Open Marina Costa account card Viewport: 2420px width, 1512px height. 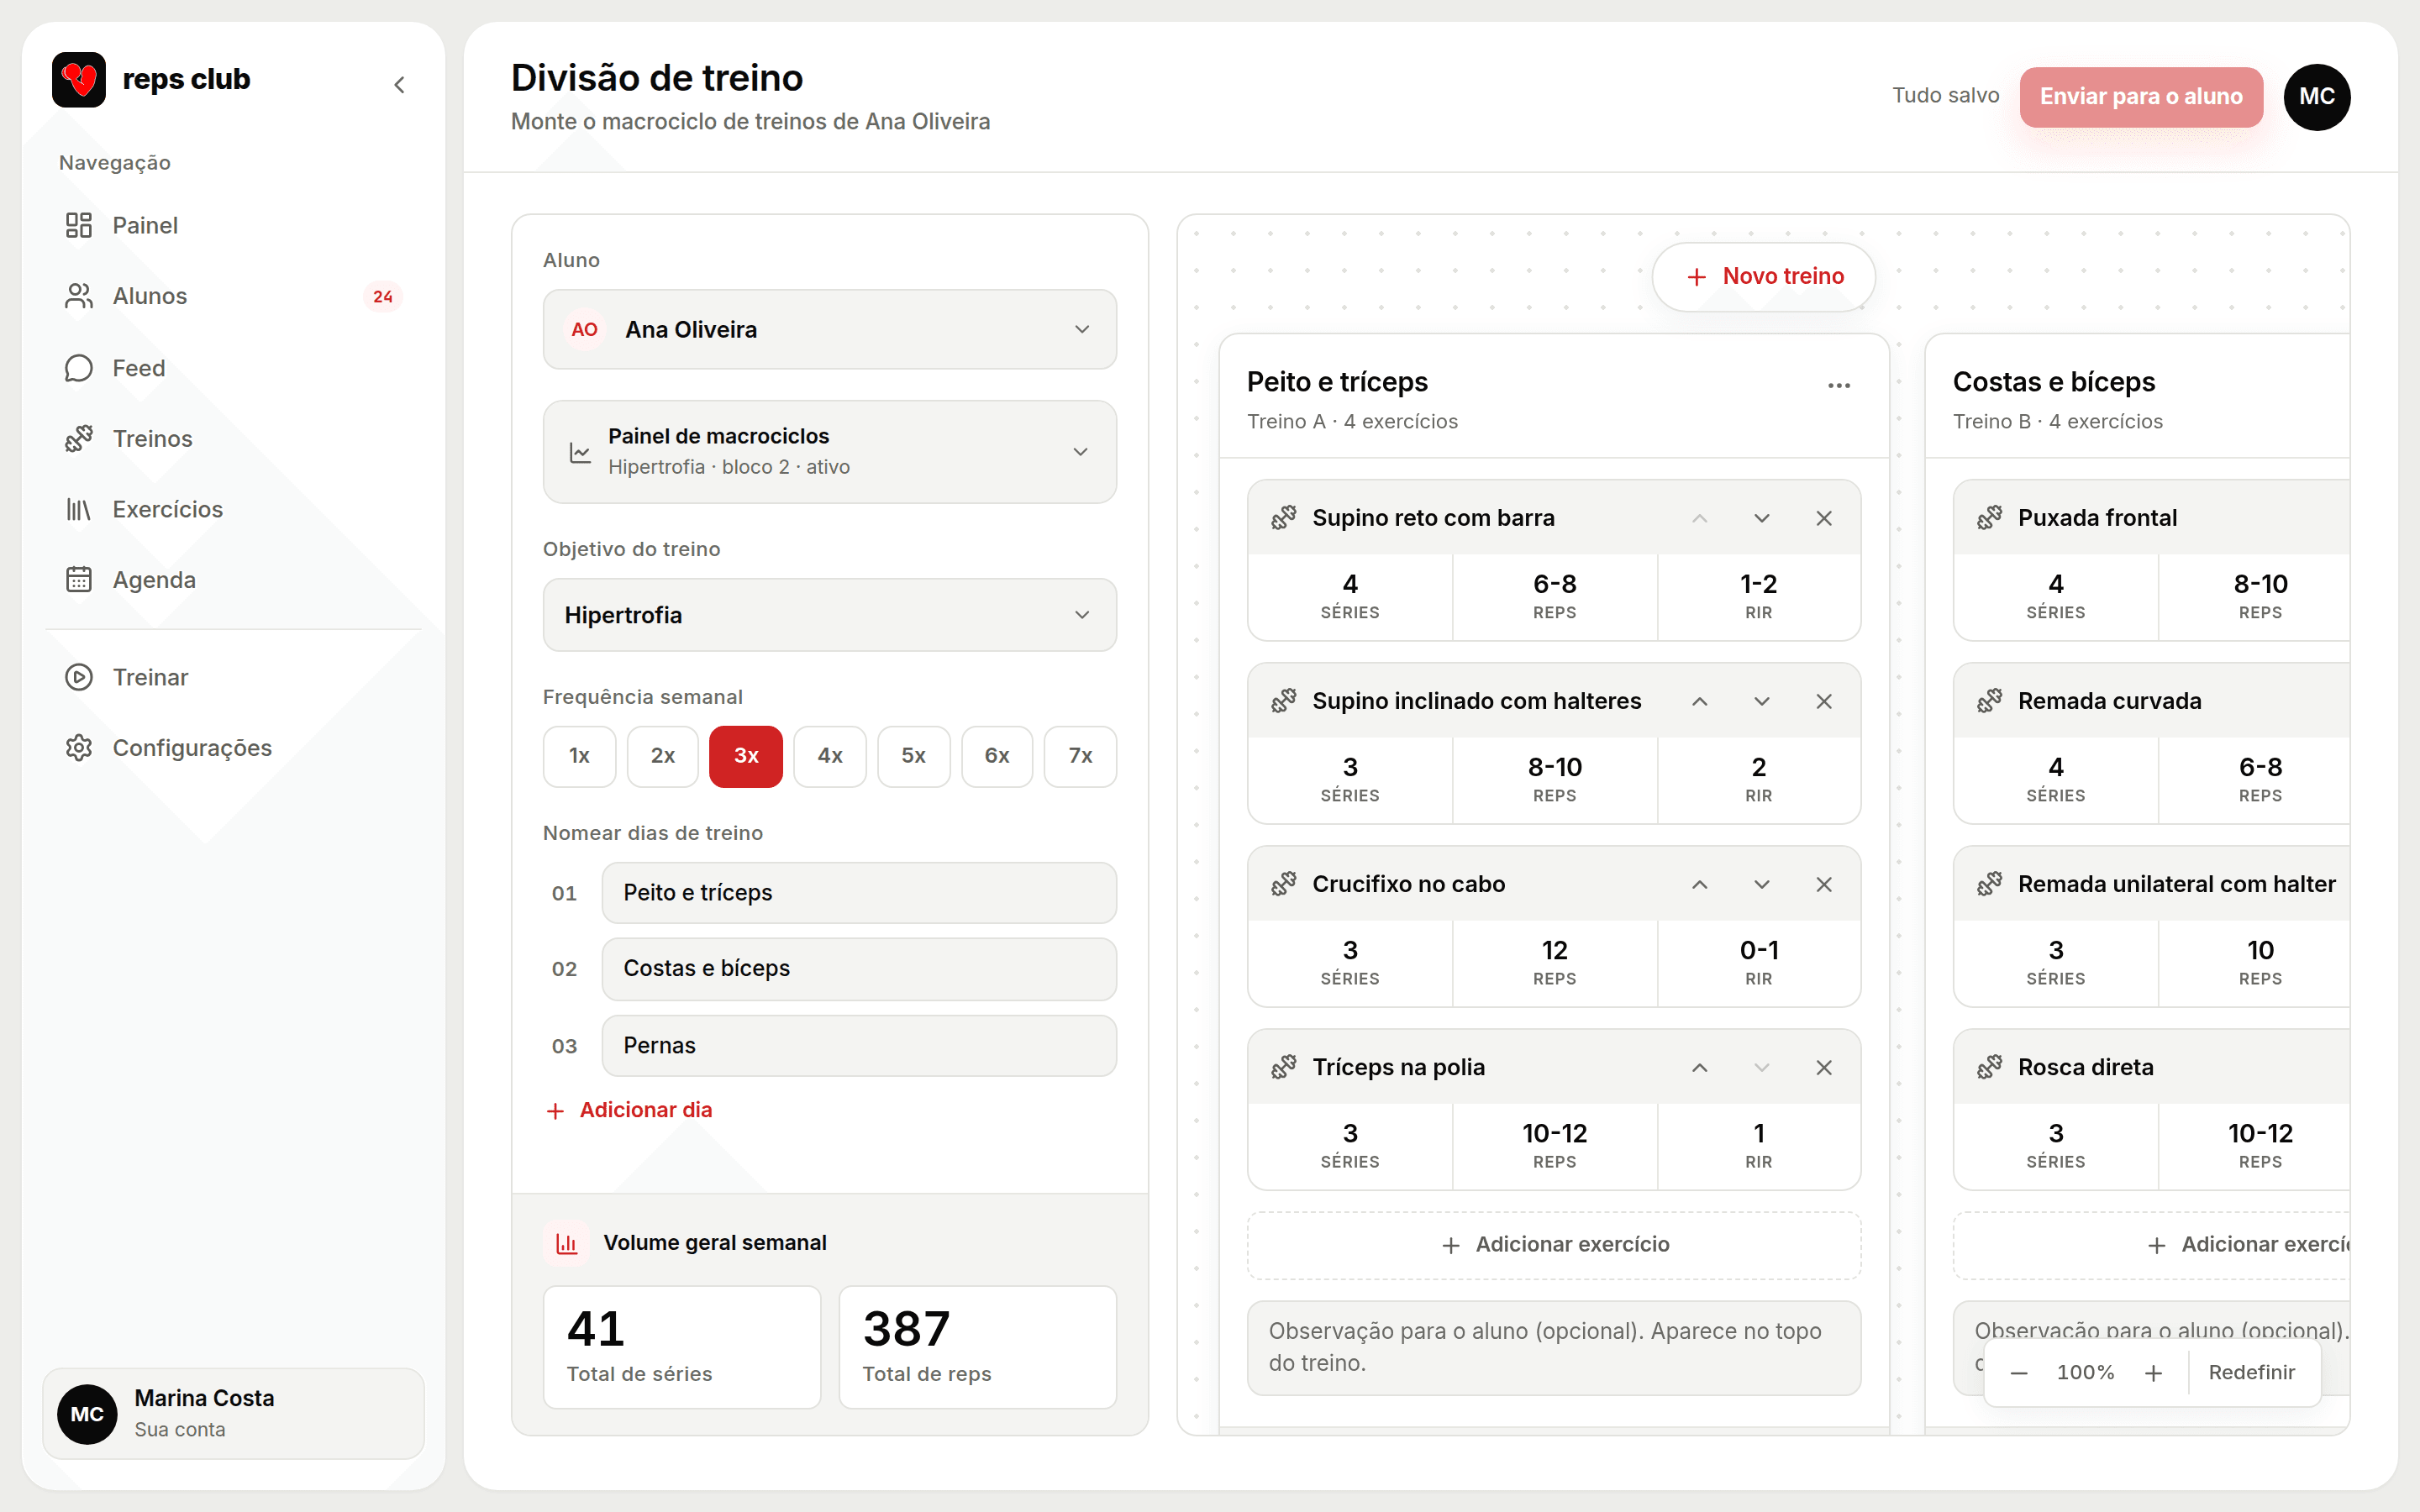pyautogui.click(x=233, y=1414)
